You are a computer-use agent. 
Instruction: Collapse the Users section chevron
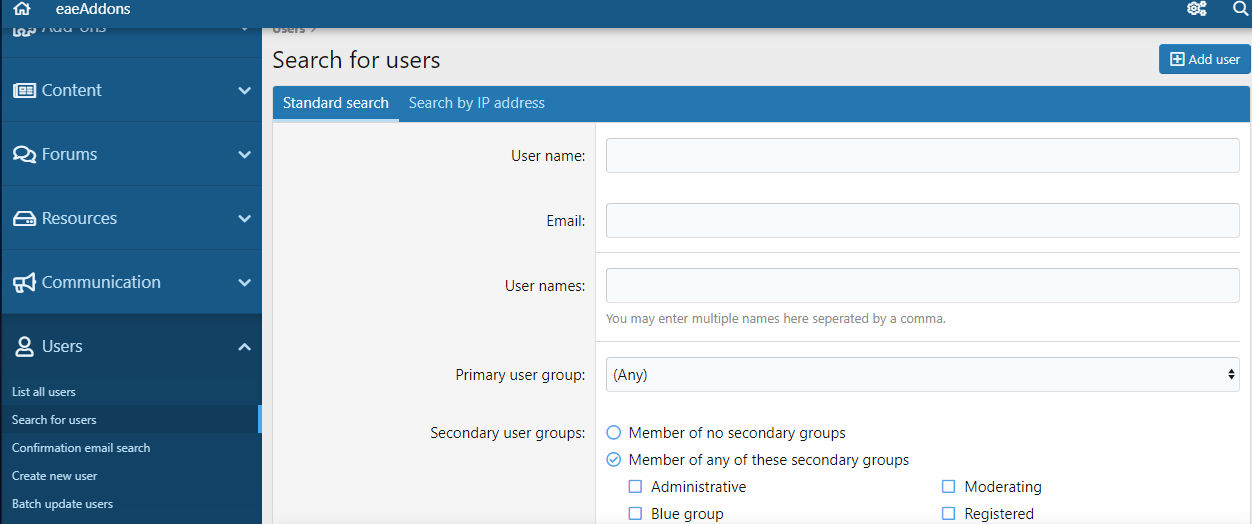point(244,346)
